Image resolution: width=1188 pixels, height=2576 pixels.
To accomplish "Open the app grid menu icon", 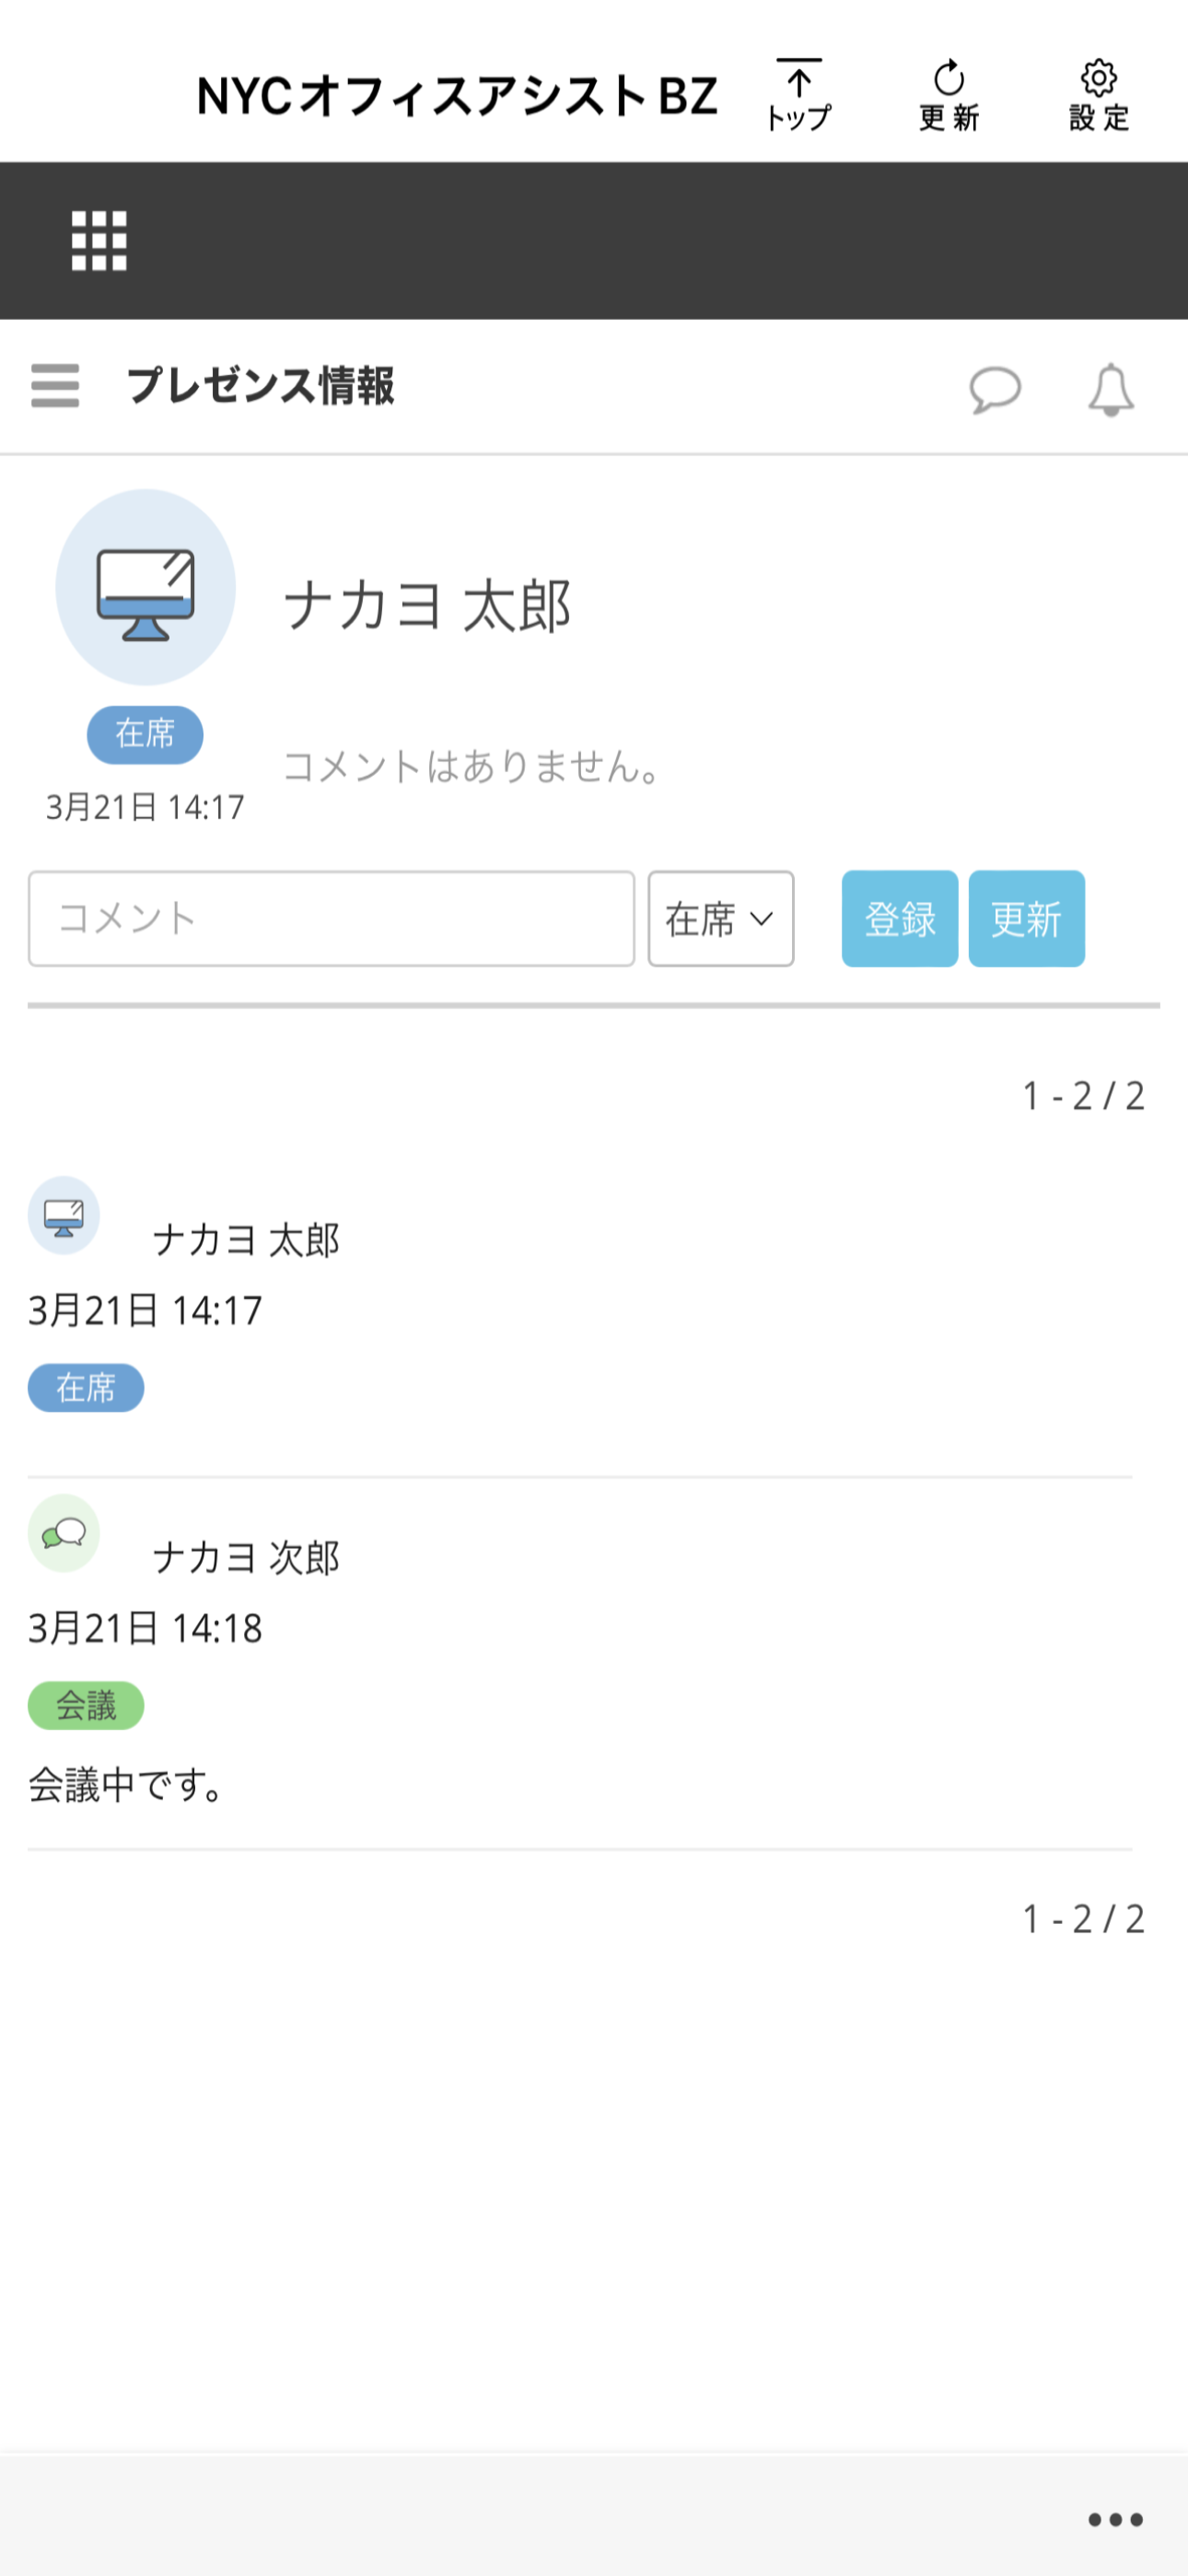I will tap(99, 240).
